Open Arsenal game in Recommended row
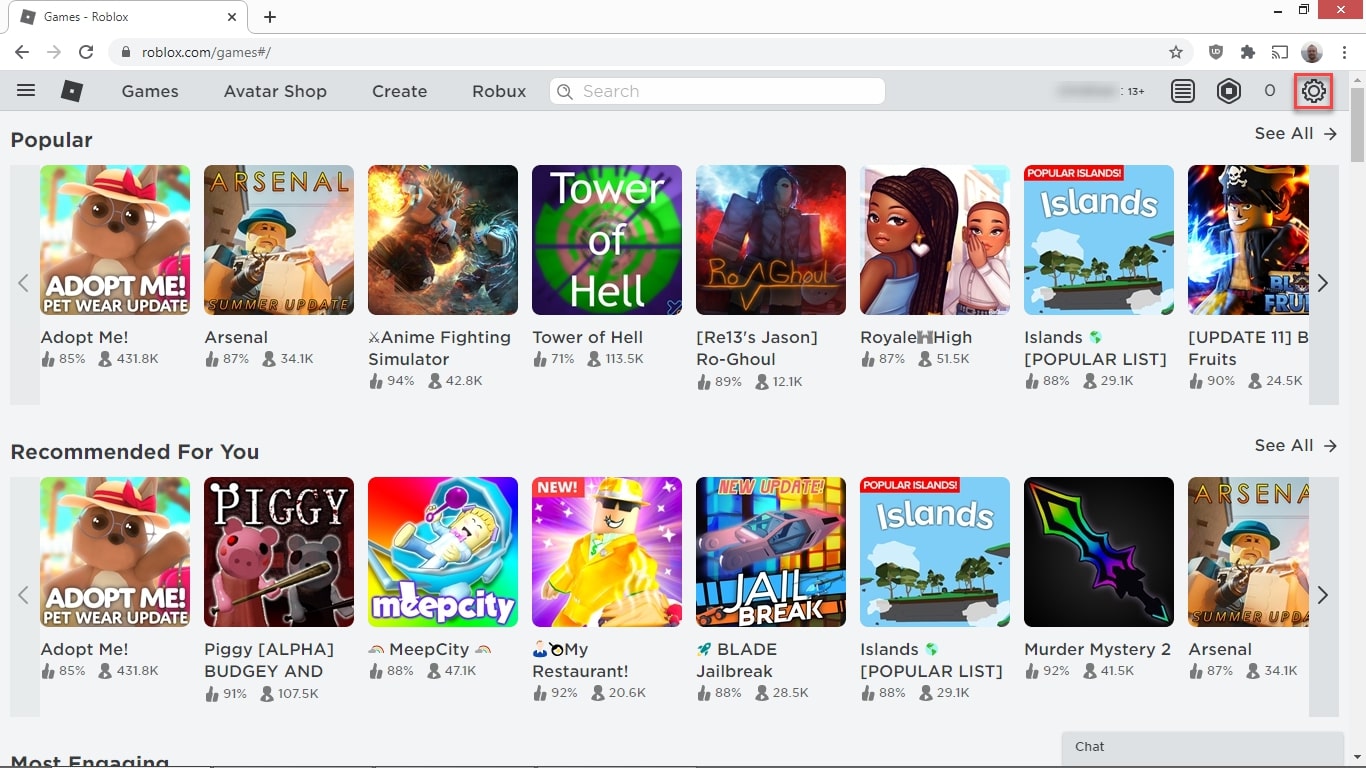Image resolution: width=1366 pixels, height=768 pixels. [1248, 552]
